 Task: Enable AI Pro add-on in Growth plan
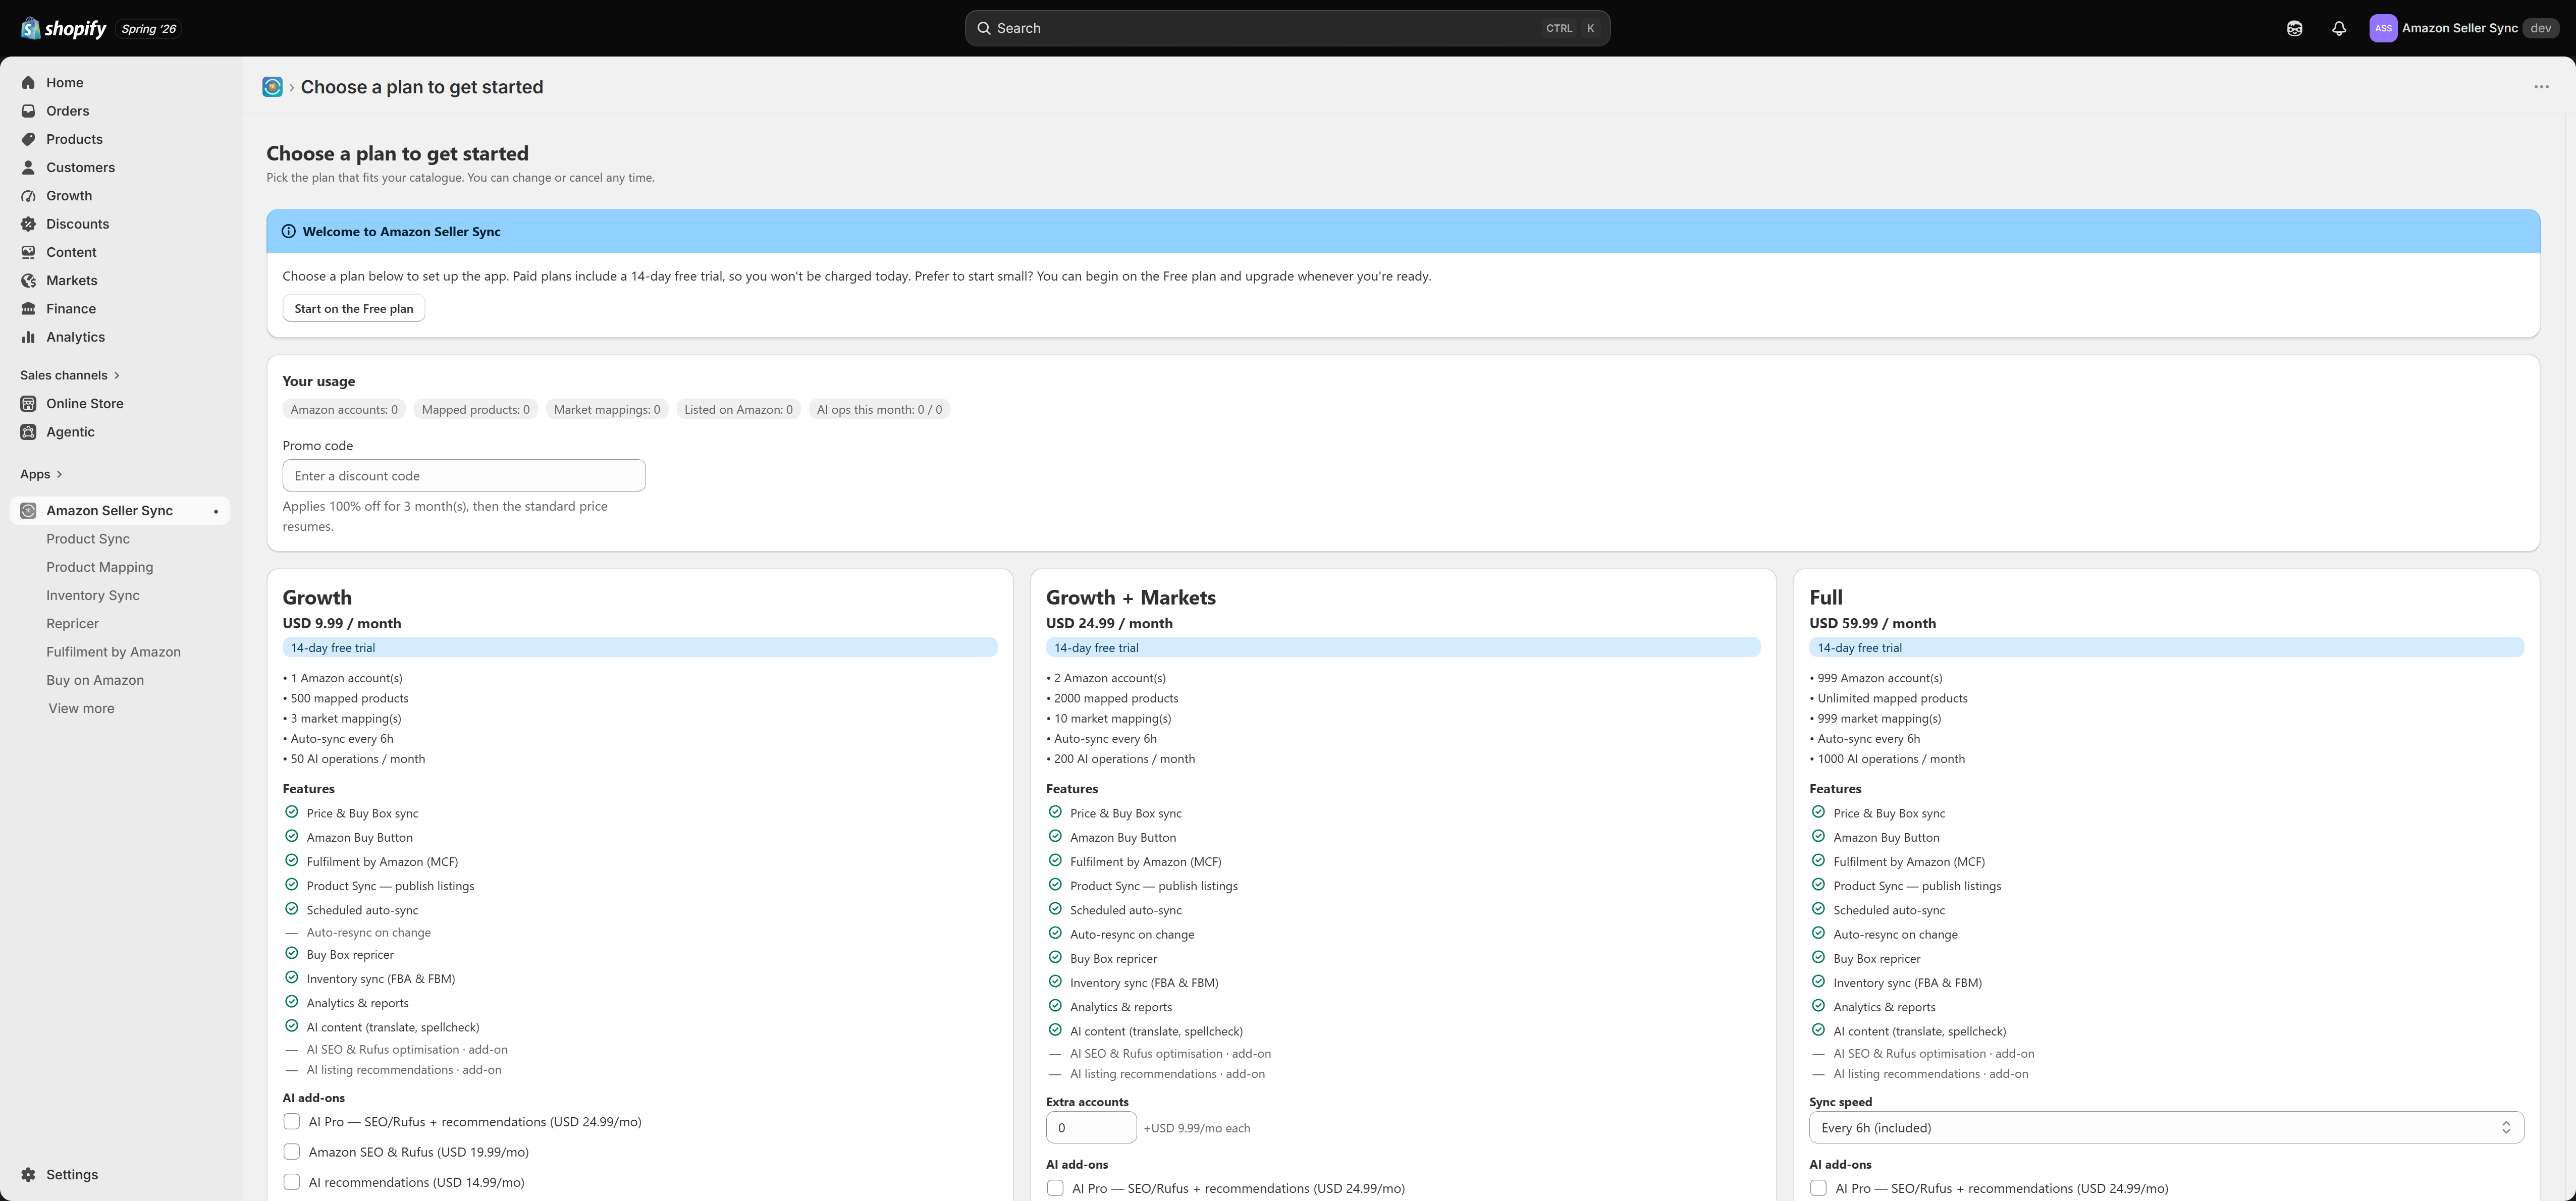point(291,1121)
